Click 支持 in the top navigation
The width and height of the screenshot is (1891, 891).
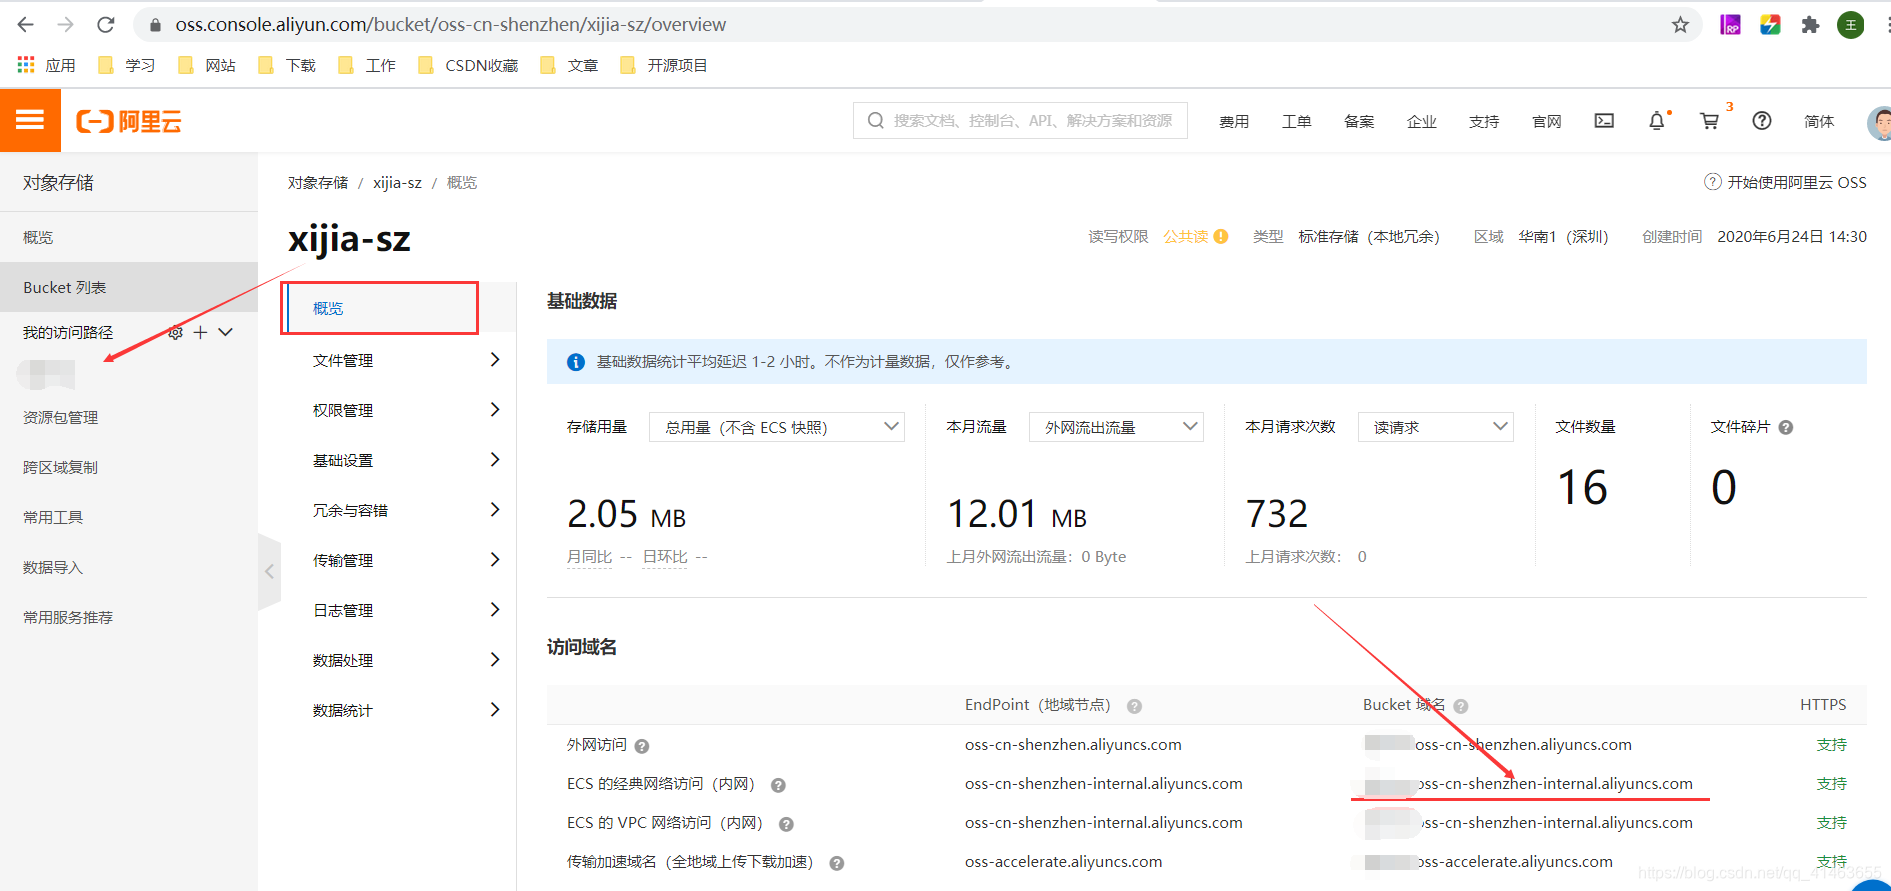(x=1484, y=121)
